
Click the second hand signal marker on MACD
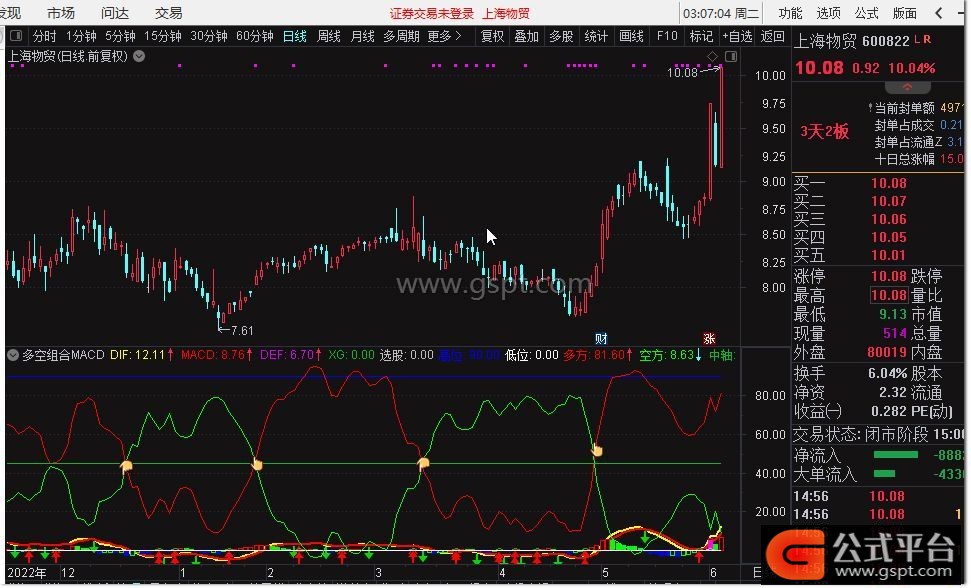(x=257, y=464)
